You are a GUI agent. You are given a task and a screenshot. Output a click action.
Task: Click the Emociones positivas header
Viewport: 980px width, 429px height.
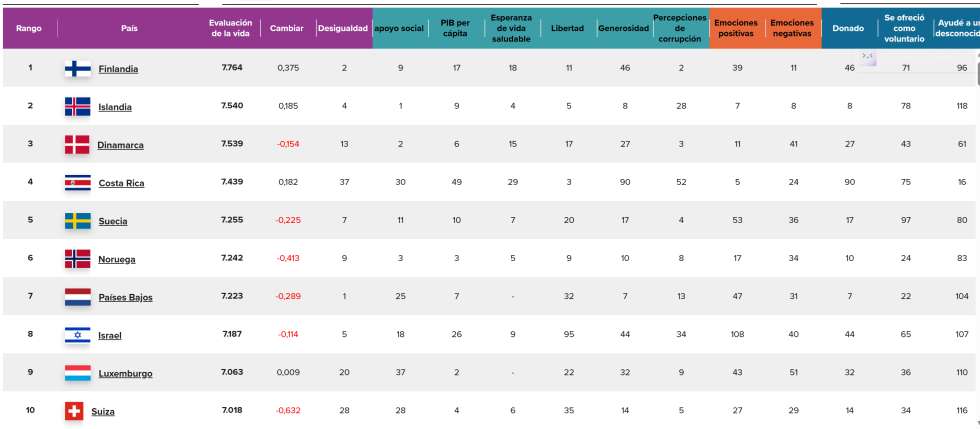736,28
